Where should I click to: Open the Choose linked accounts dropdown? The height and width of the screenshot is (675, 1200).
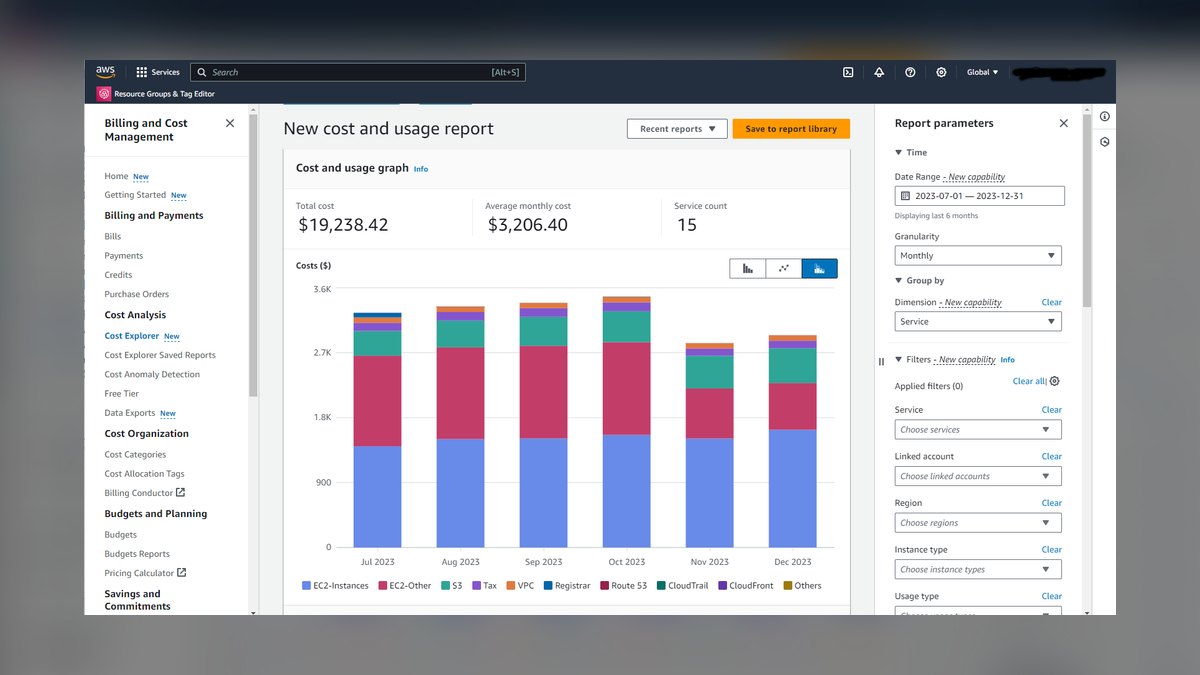978,476
